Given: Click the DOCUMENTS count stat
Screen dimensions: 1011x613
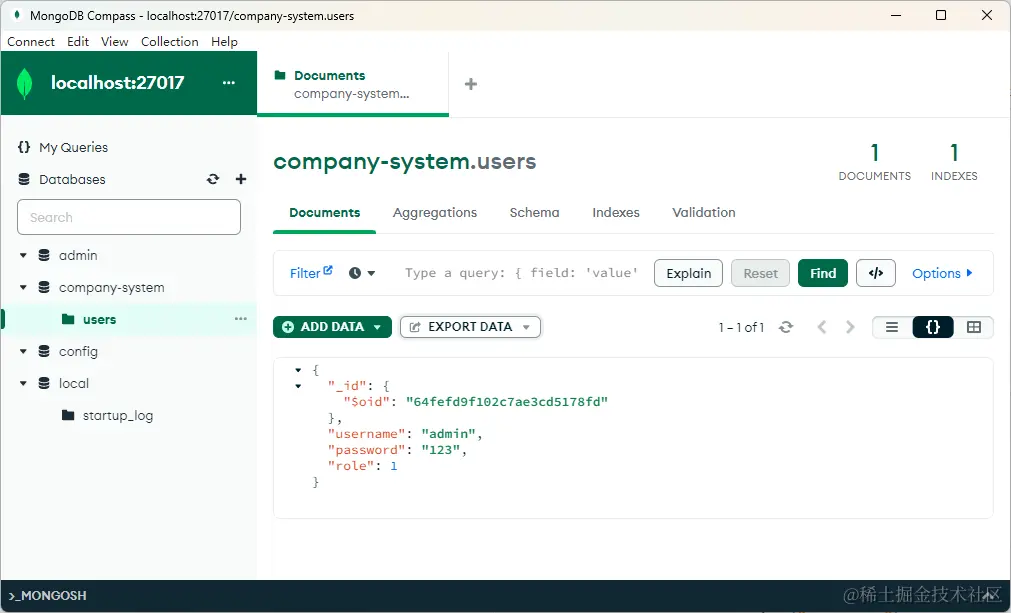Looking at the screenshot, I should (874, 162).
